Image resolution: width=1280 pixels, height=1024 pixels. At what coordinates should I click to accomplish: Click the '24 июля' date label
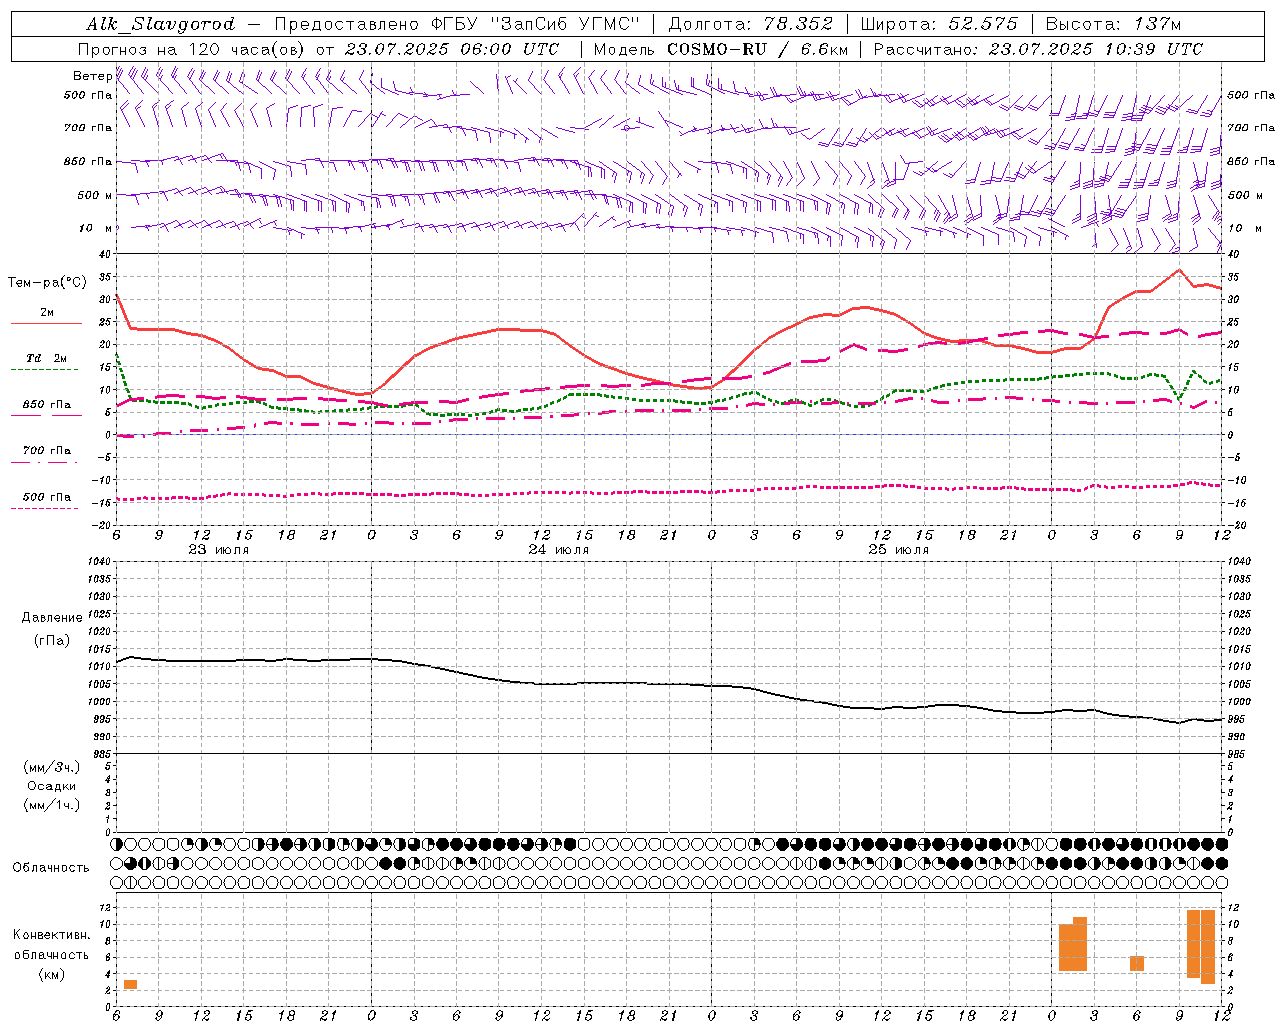559,550
